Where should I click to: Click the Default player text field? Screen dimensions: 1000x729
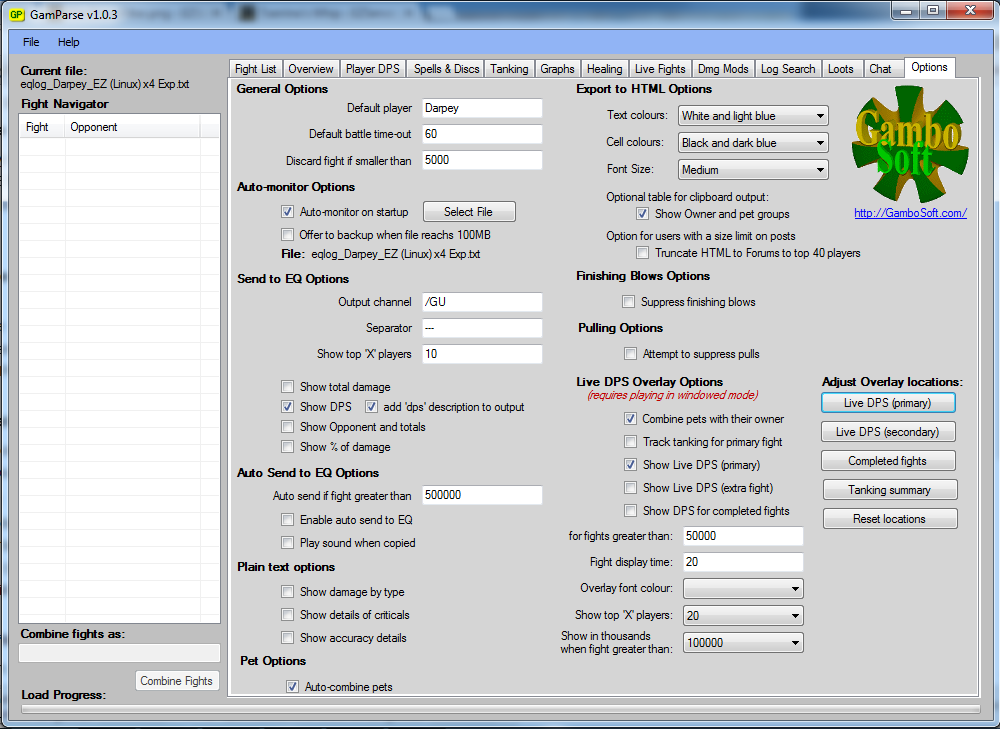[x=481, y=108]
